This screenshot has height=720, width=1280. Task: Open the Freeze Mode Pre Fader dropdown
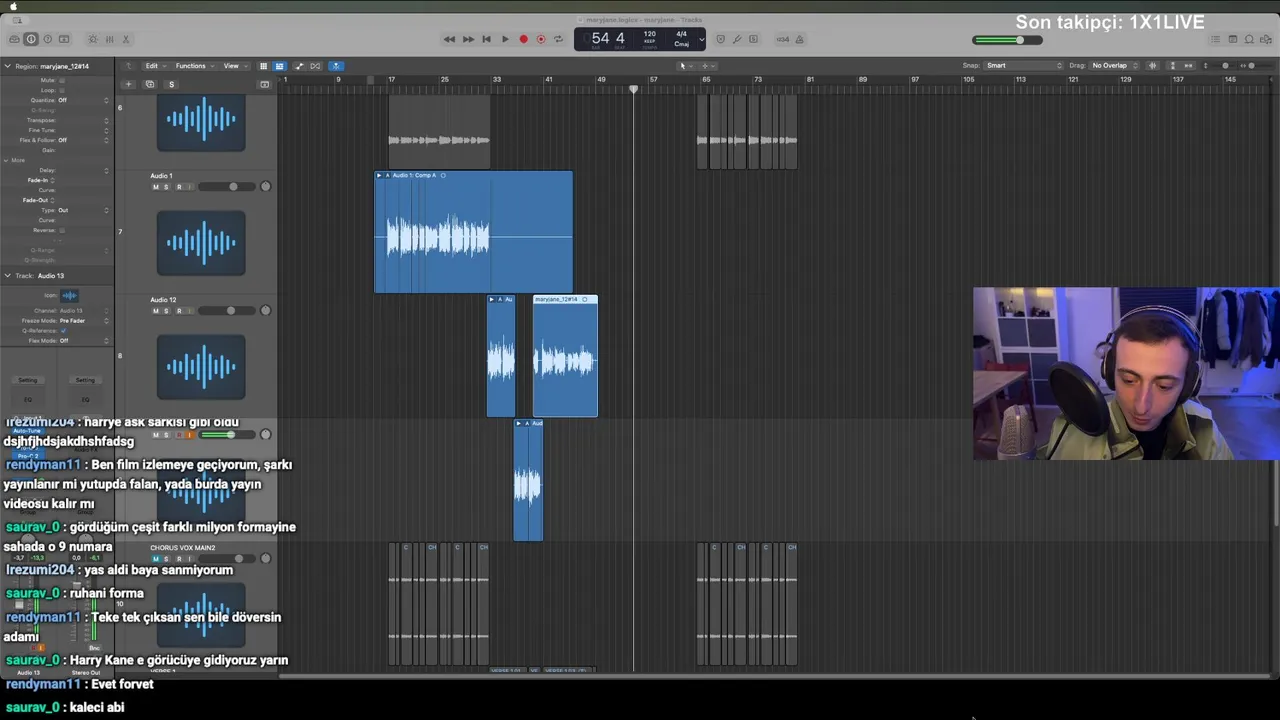click(x=84, y=320)
